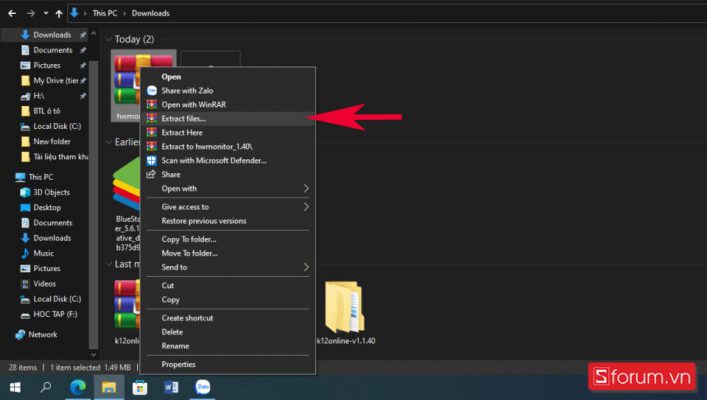Screen dimensions: 707x400
Task: Open Microsoft Edge from the taskbar
Action: point(77,386)
